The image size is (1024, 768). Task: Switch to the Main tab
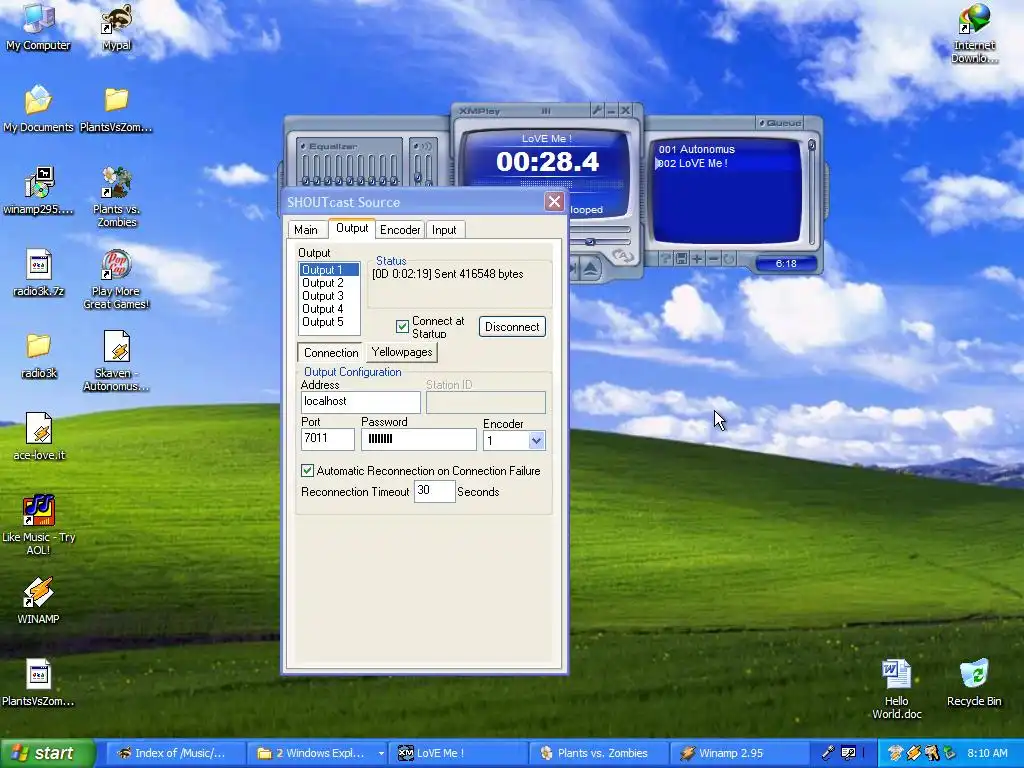pyautogui.click(x=306, y=230)
